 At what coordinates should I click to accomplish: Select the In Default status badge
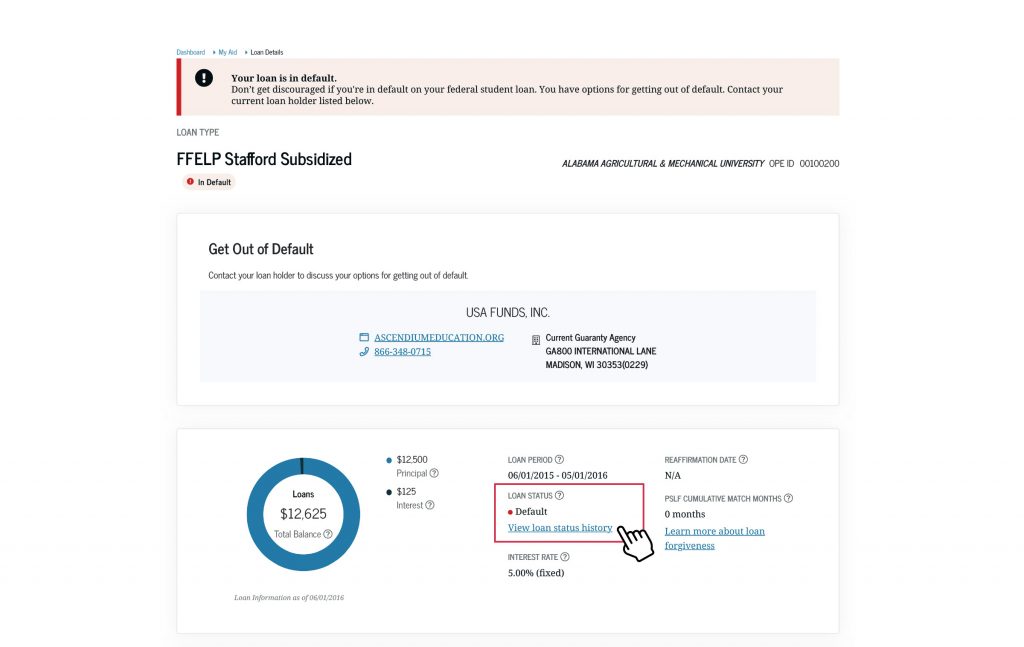(x=208, y=182)
